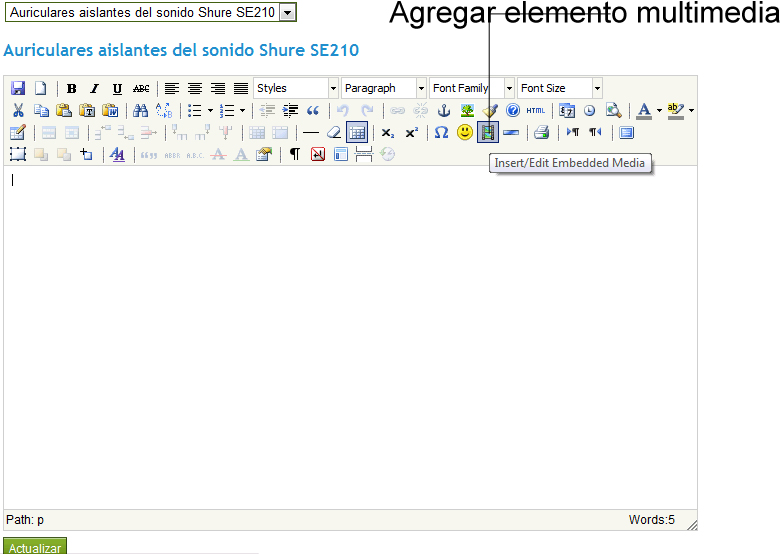
Task: Toggle visual control characters pilcrow icon
Action: [x=295, y=154]
